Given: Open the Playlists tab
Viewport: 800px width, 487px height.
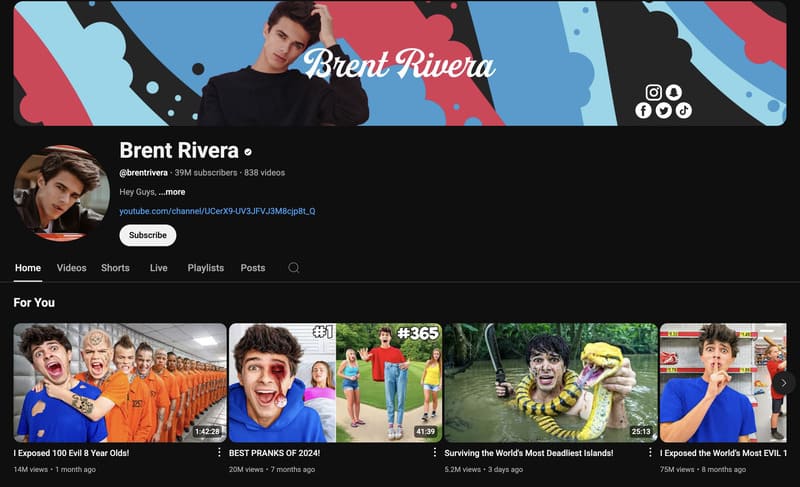Looking at the screenshot, I should [x=206, y=268].
